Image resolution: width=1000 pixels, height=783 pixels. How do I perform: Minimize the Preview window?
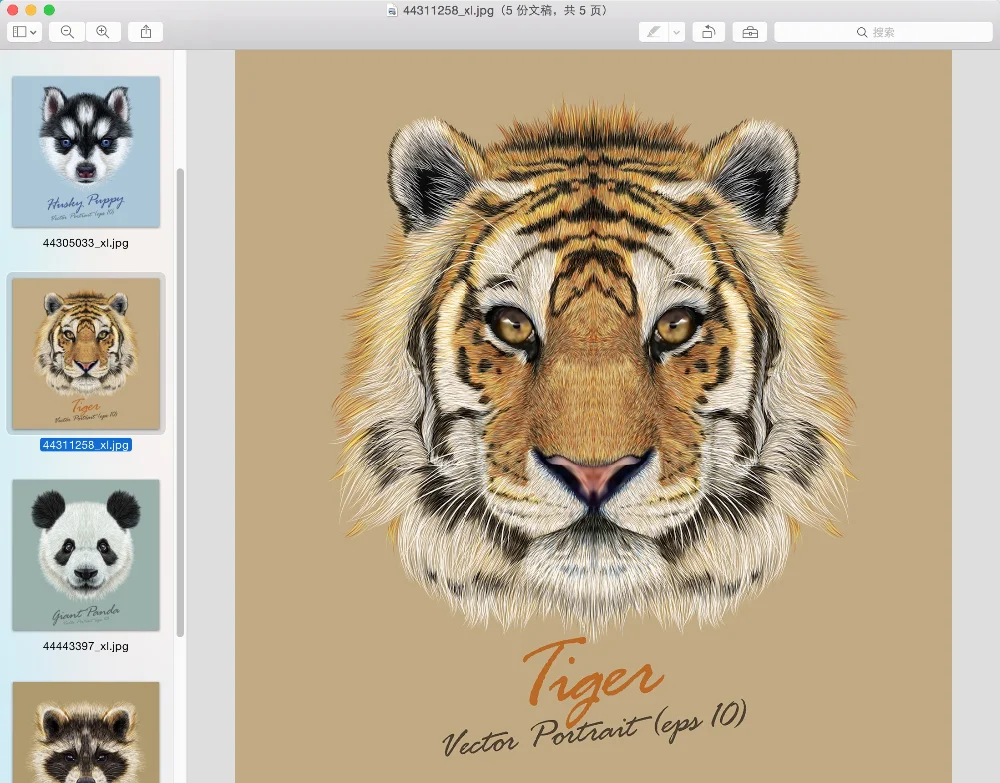click(x=31, y=10)
